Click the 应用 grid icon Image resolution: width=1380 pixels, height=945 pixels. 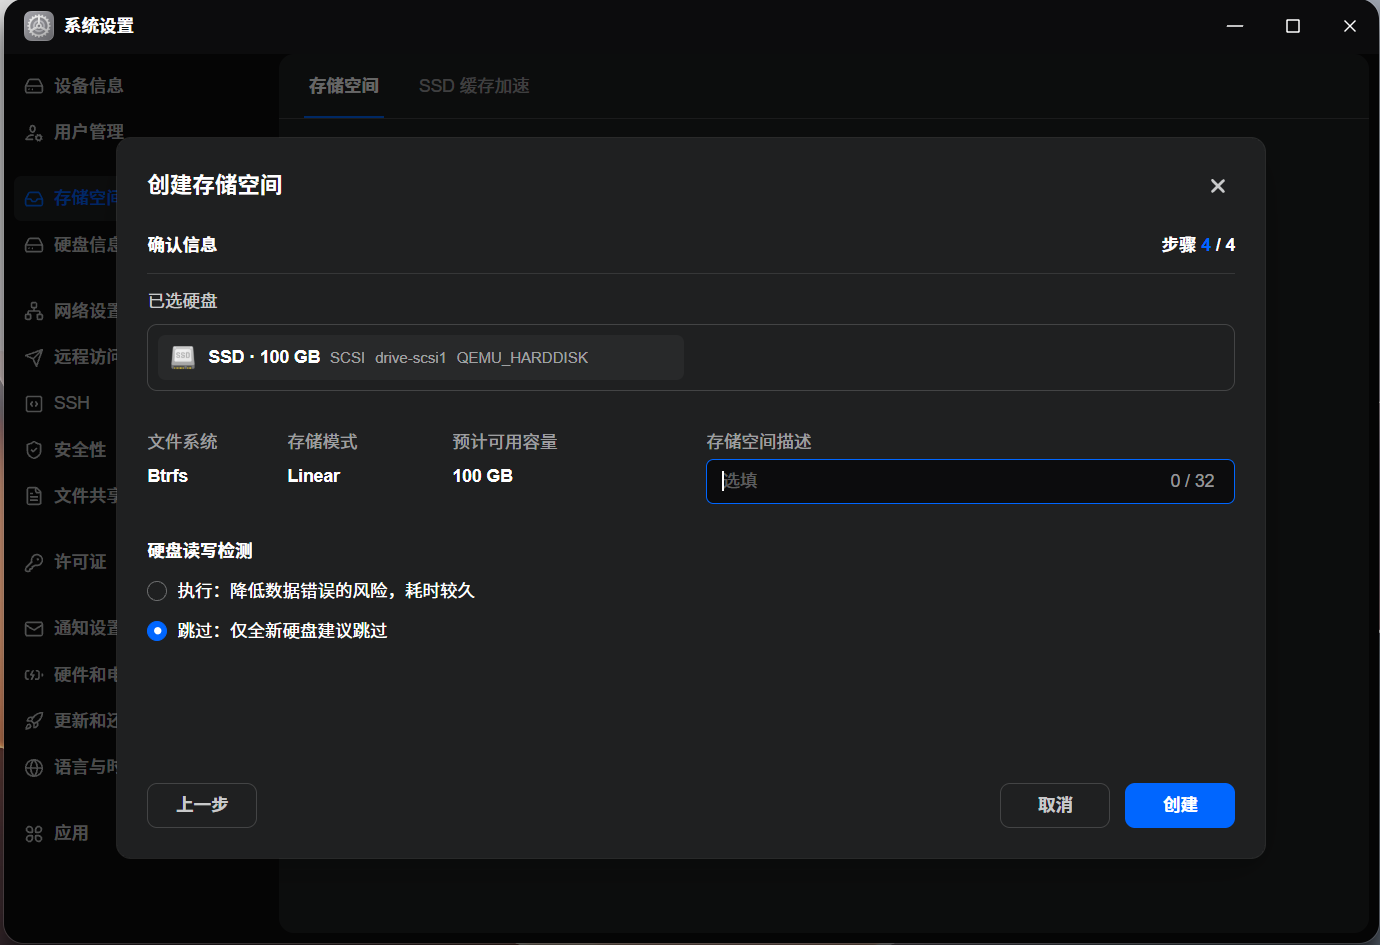34,833
